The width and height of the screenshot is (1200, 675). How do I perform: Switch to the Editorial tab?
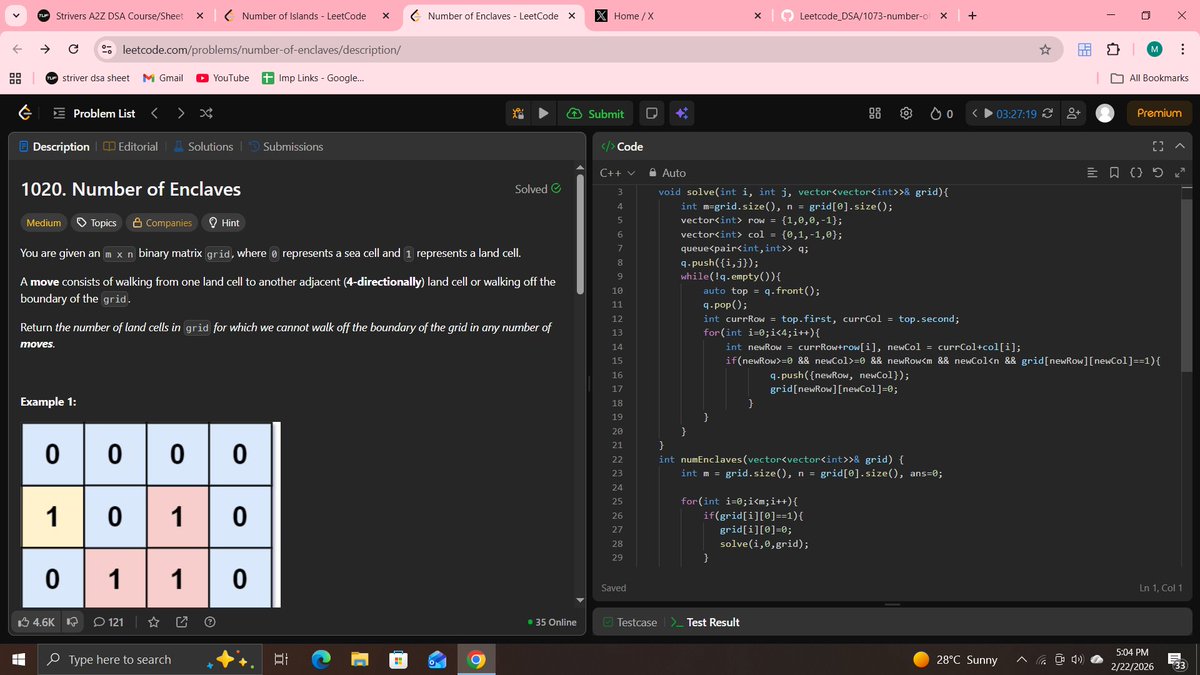click(130, 147)
